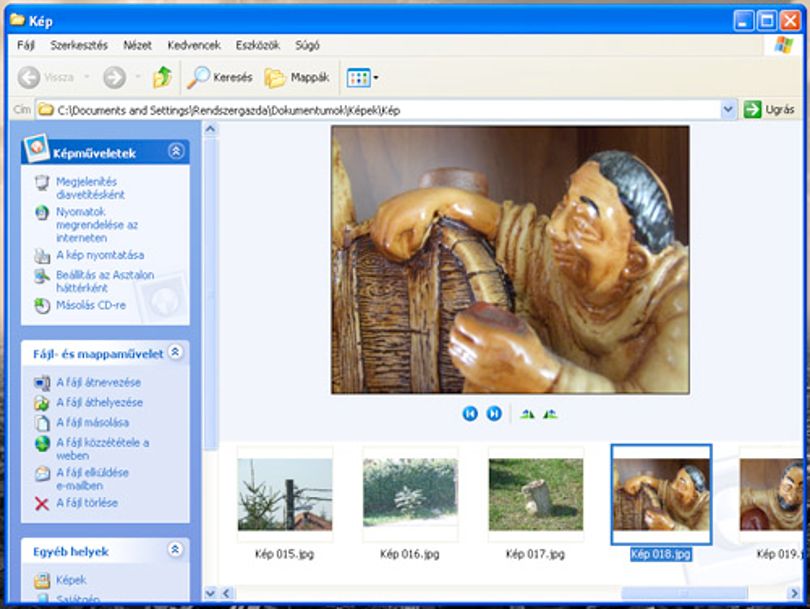Click the Ugrás go button

(769, 110)
